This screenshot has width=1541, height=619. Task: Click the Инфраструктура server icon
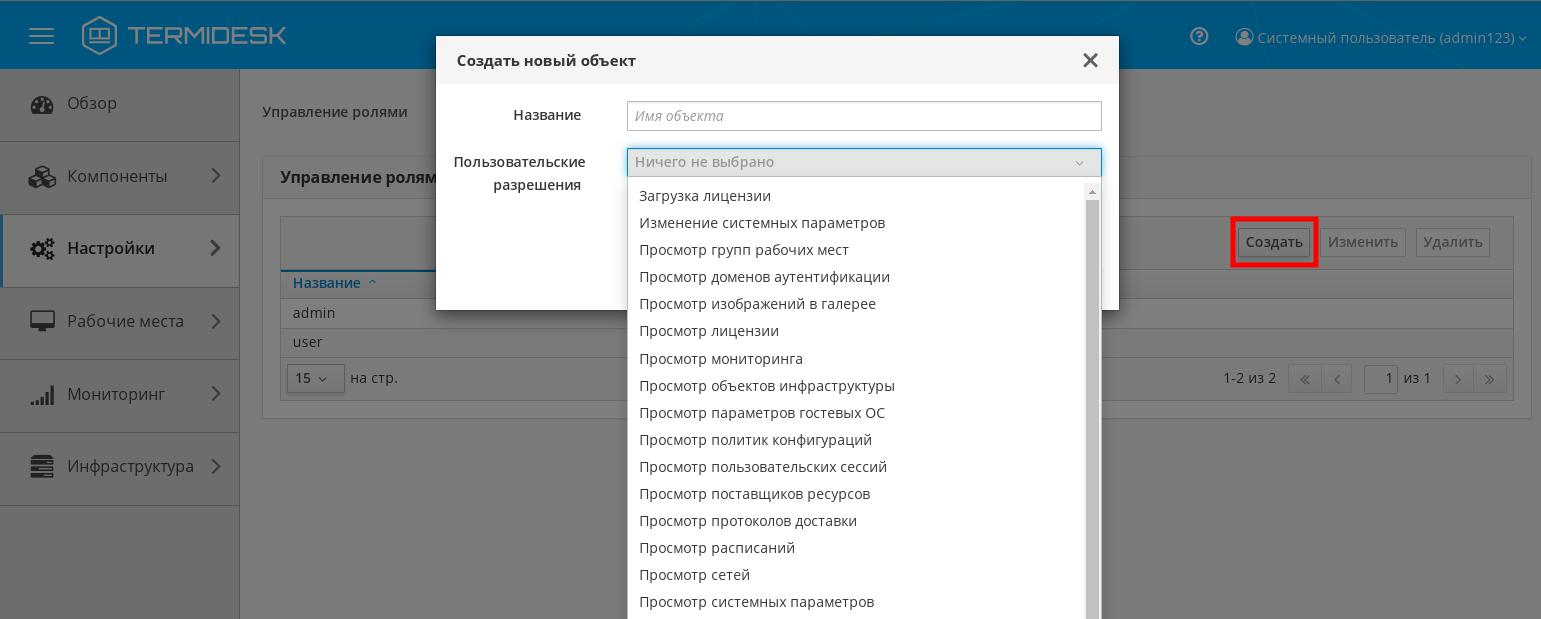click(42, 467)
